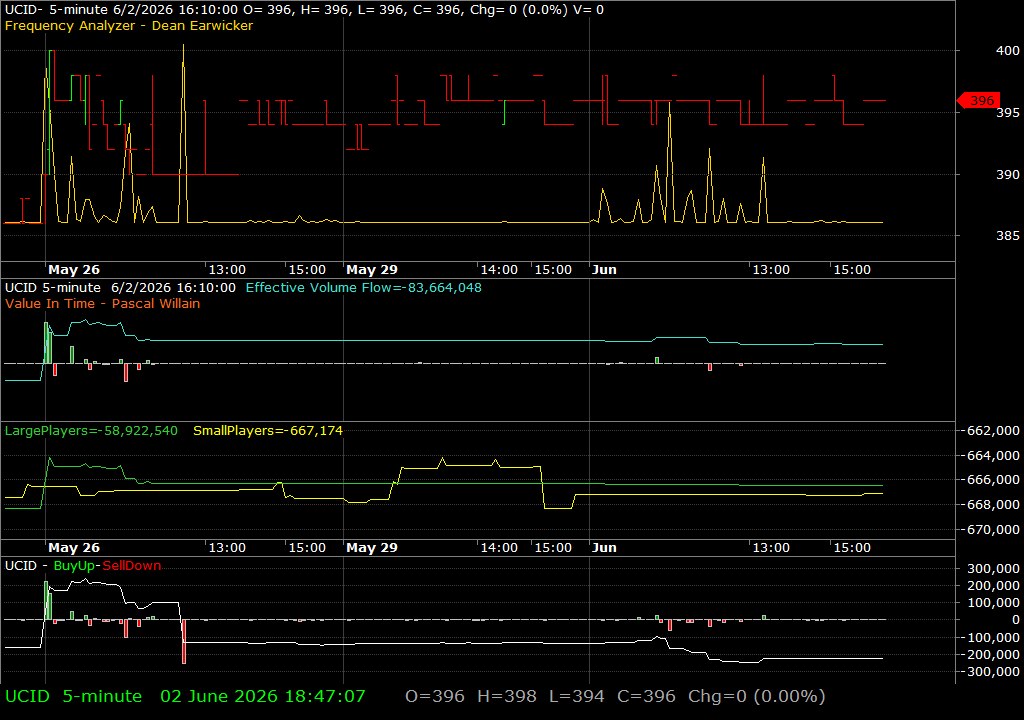Click 'O=396' in the status bar

point(435,696)
